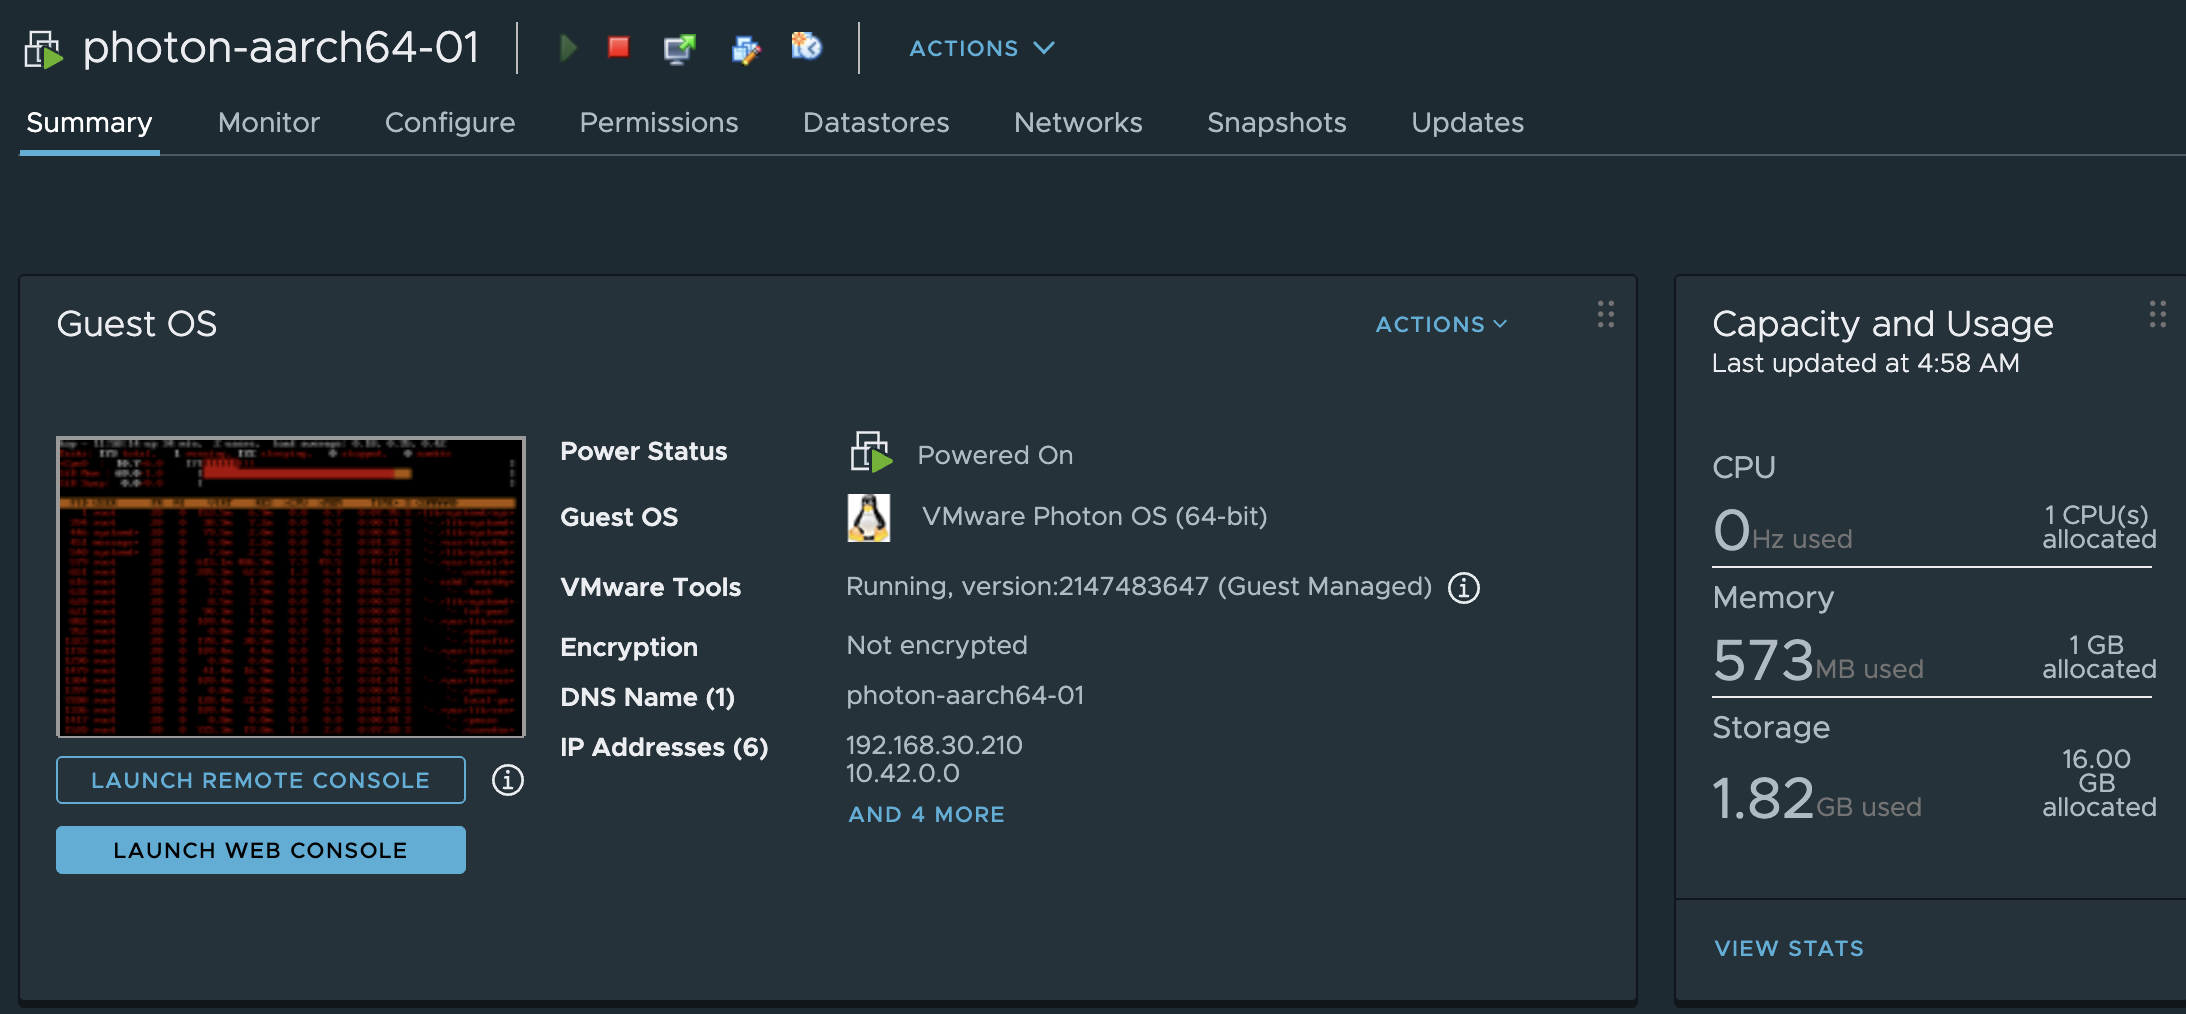Click the Edit Settings pencil icon
Viewport: 2186px width, 1014px height.
click(x=745, y=48)
